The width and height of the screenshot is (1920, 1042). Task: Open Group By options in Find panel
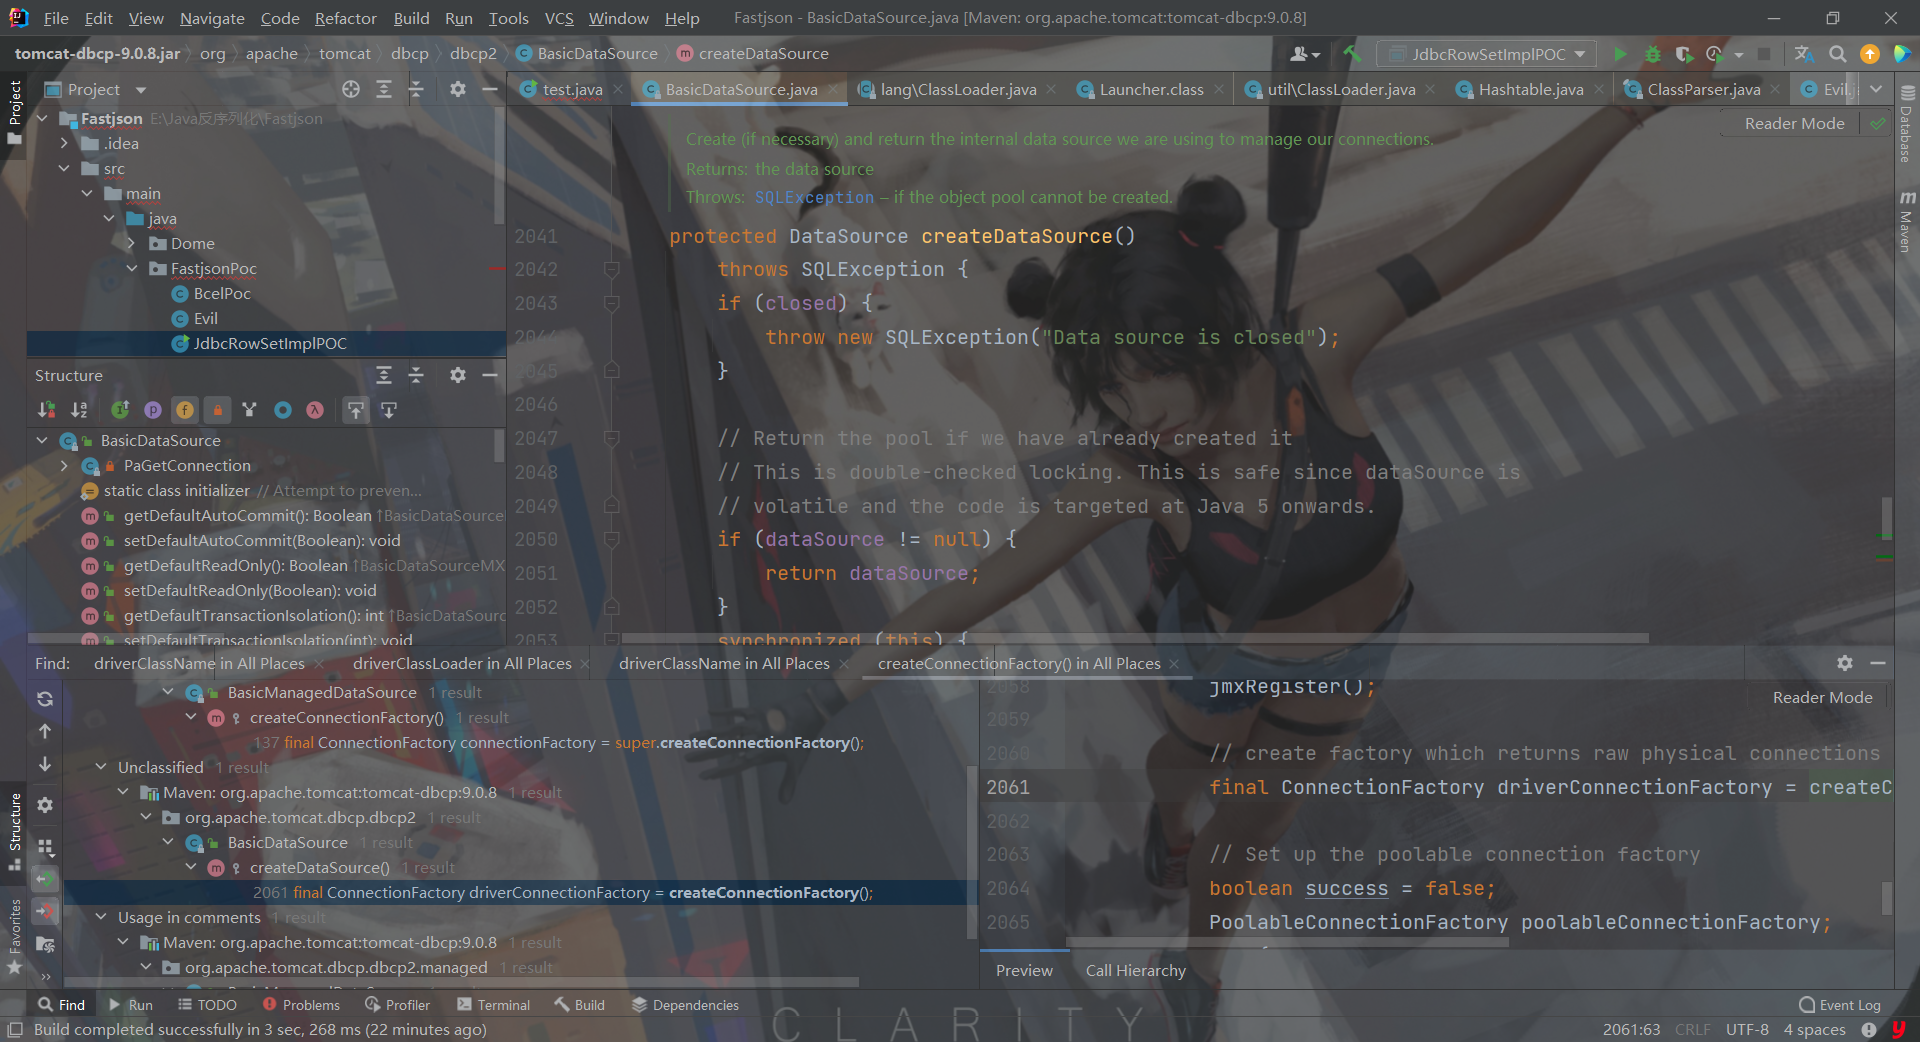pos(45,847)
